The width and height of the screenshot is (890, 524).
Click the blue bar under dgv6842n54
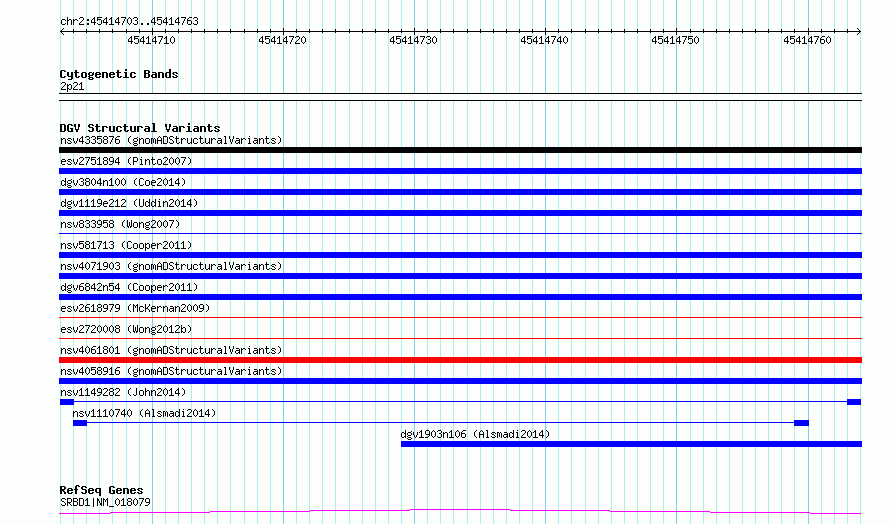click(x=460, y=297)
